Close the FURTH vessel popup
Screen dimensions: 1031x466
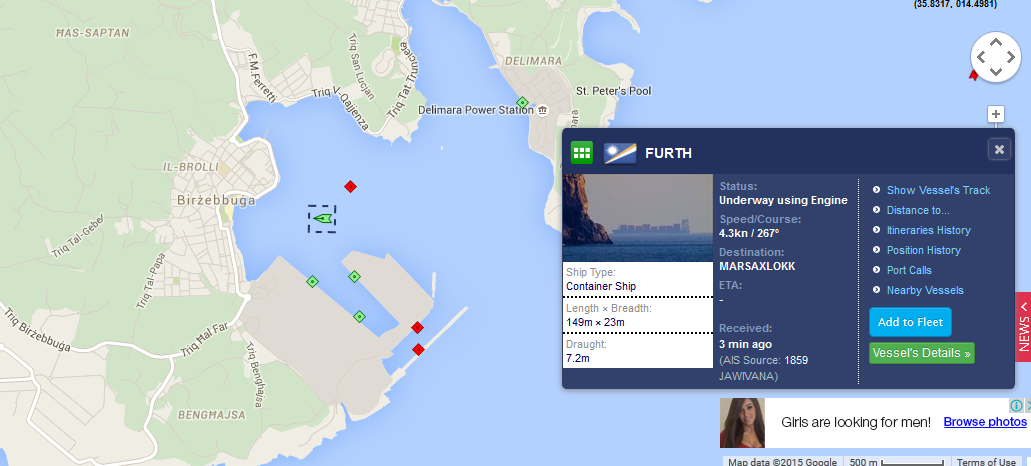[999, 149]
